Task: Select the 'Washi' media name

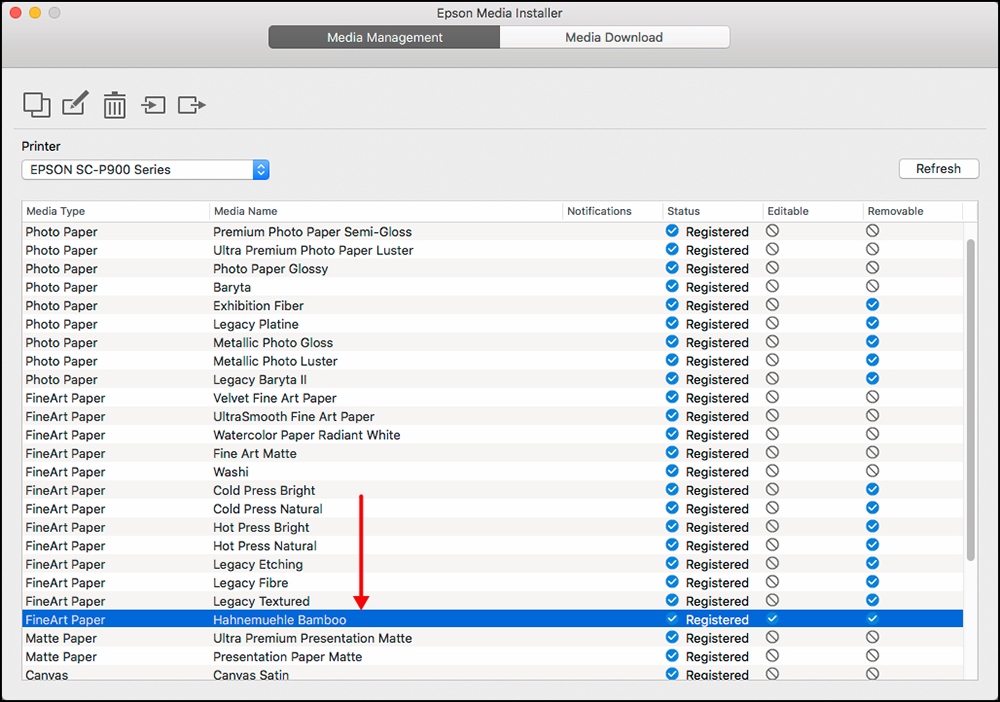Action: (231, 472)
